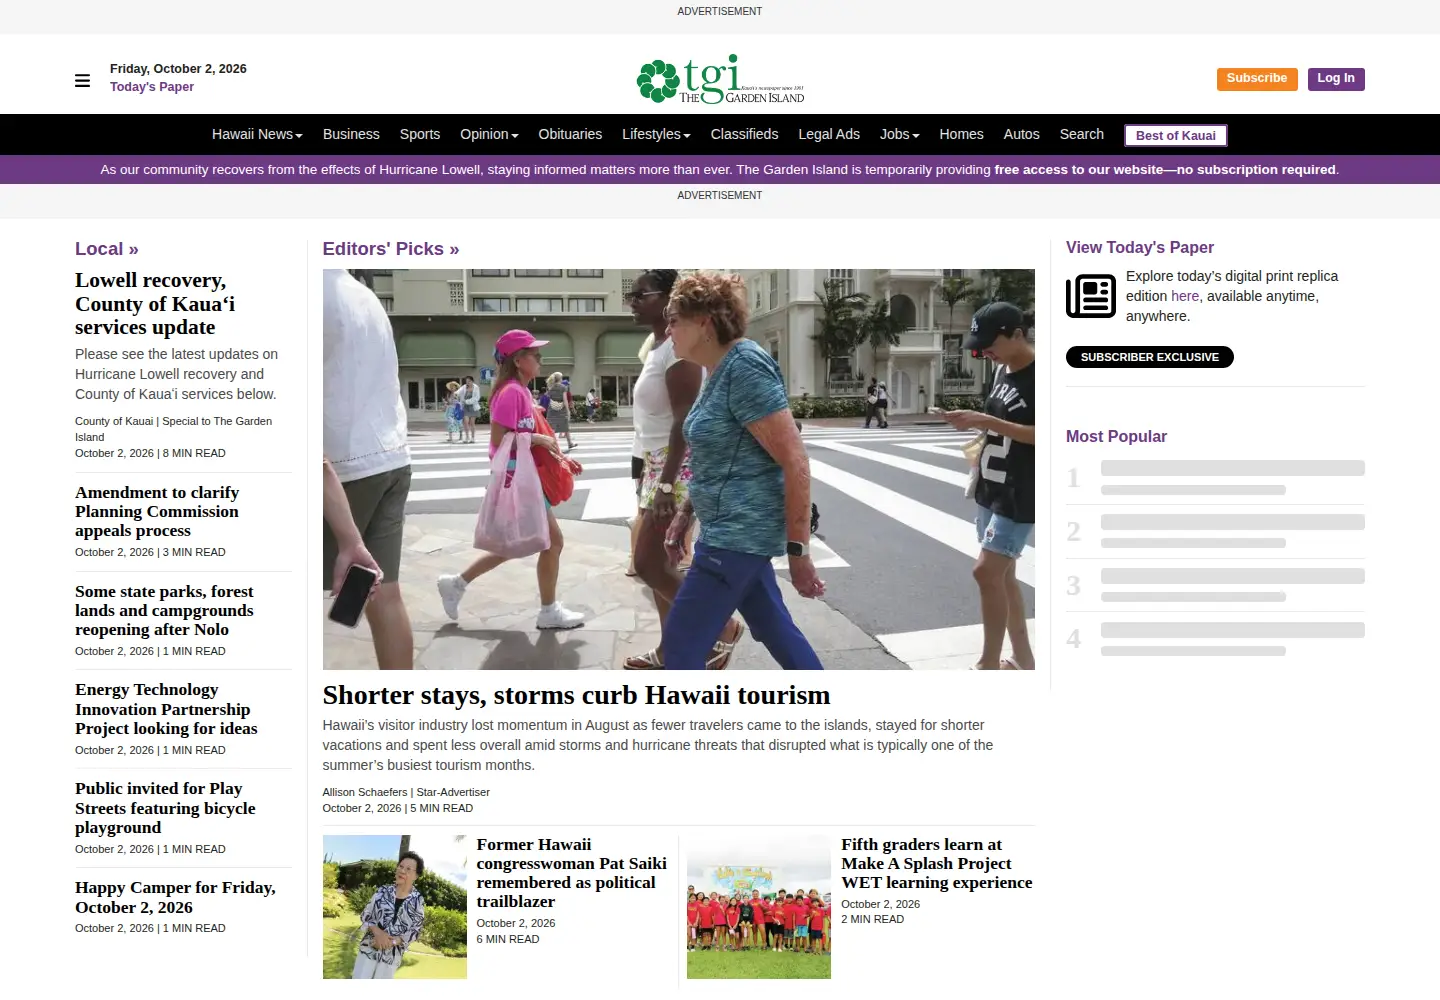Click the Hurricane Lowell free access banner
1440x1000 pixels.
(720, 169)
